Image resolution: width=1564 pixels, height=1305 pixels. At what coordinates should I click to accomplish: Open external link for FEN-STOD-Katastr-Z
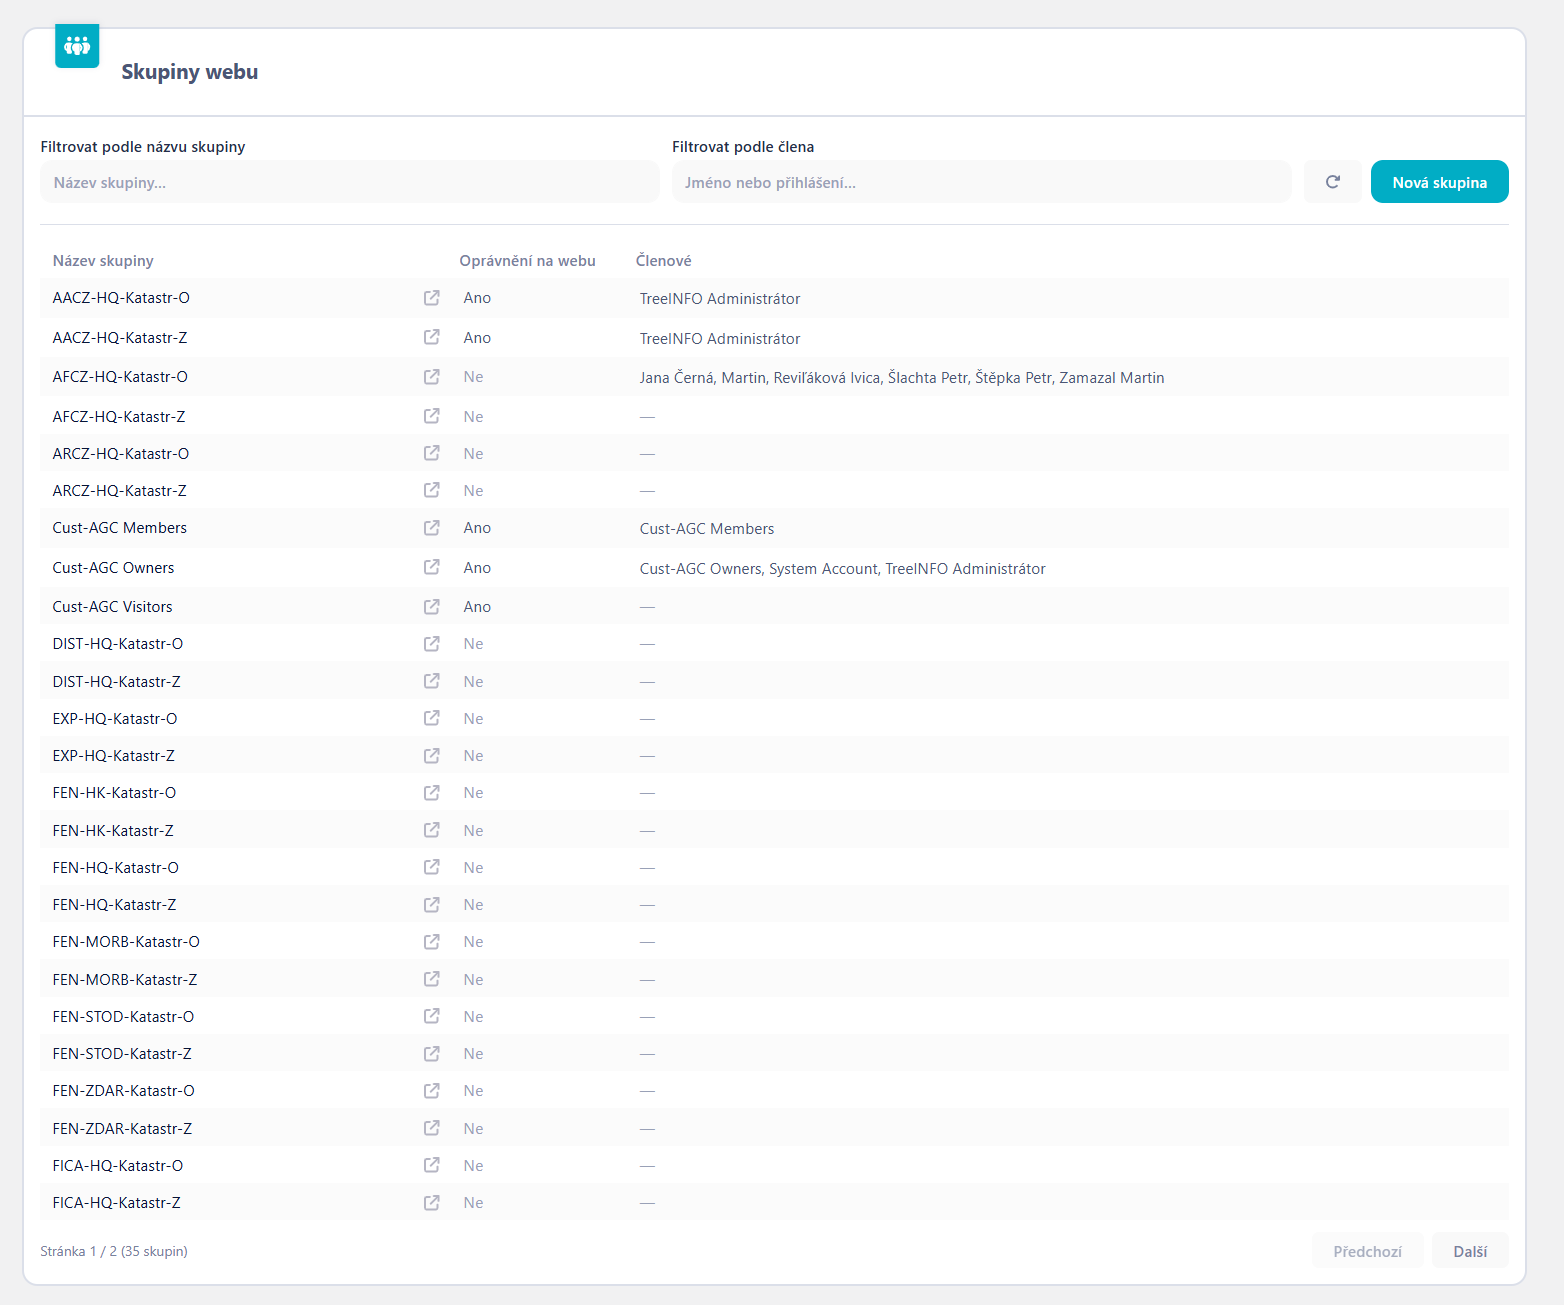coord(432,1054)
